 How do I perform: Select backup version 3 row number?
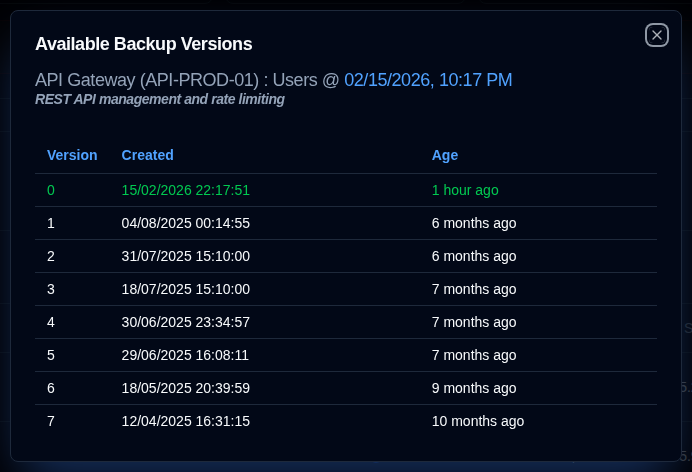point(51,289)
